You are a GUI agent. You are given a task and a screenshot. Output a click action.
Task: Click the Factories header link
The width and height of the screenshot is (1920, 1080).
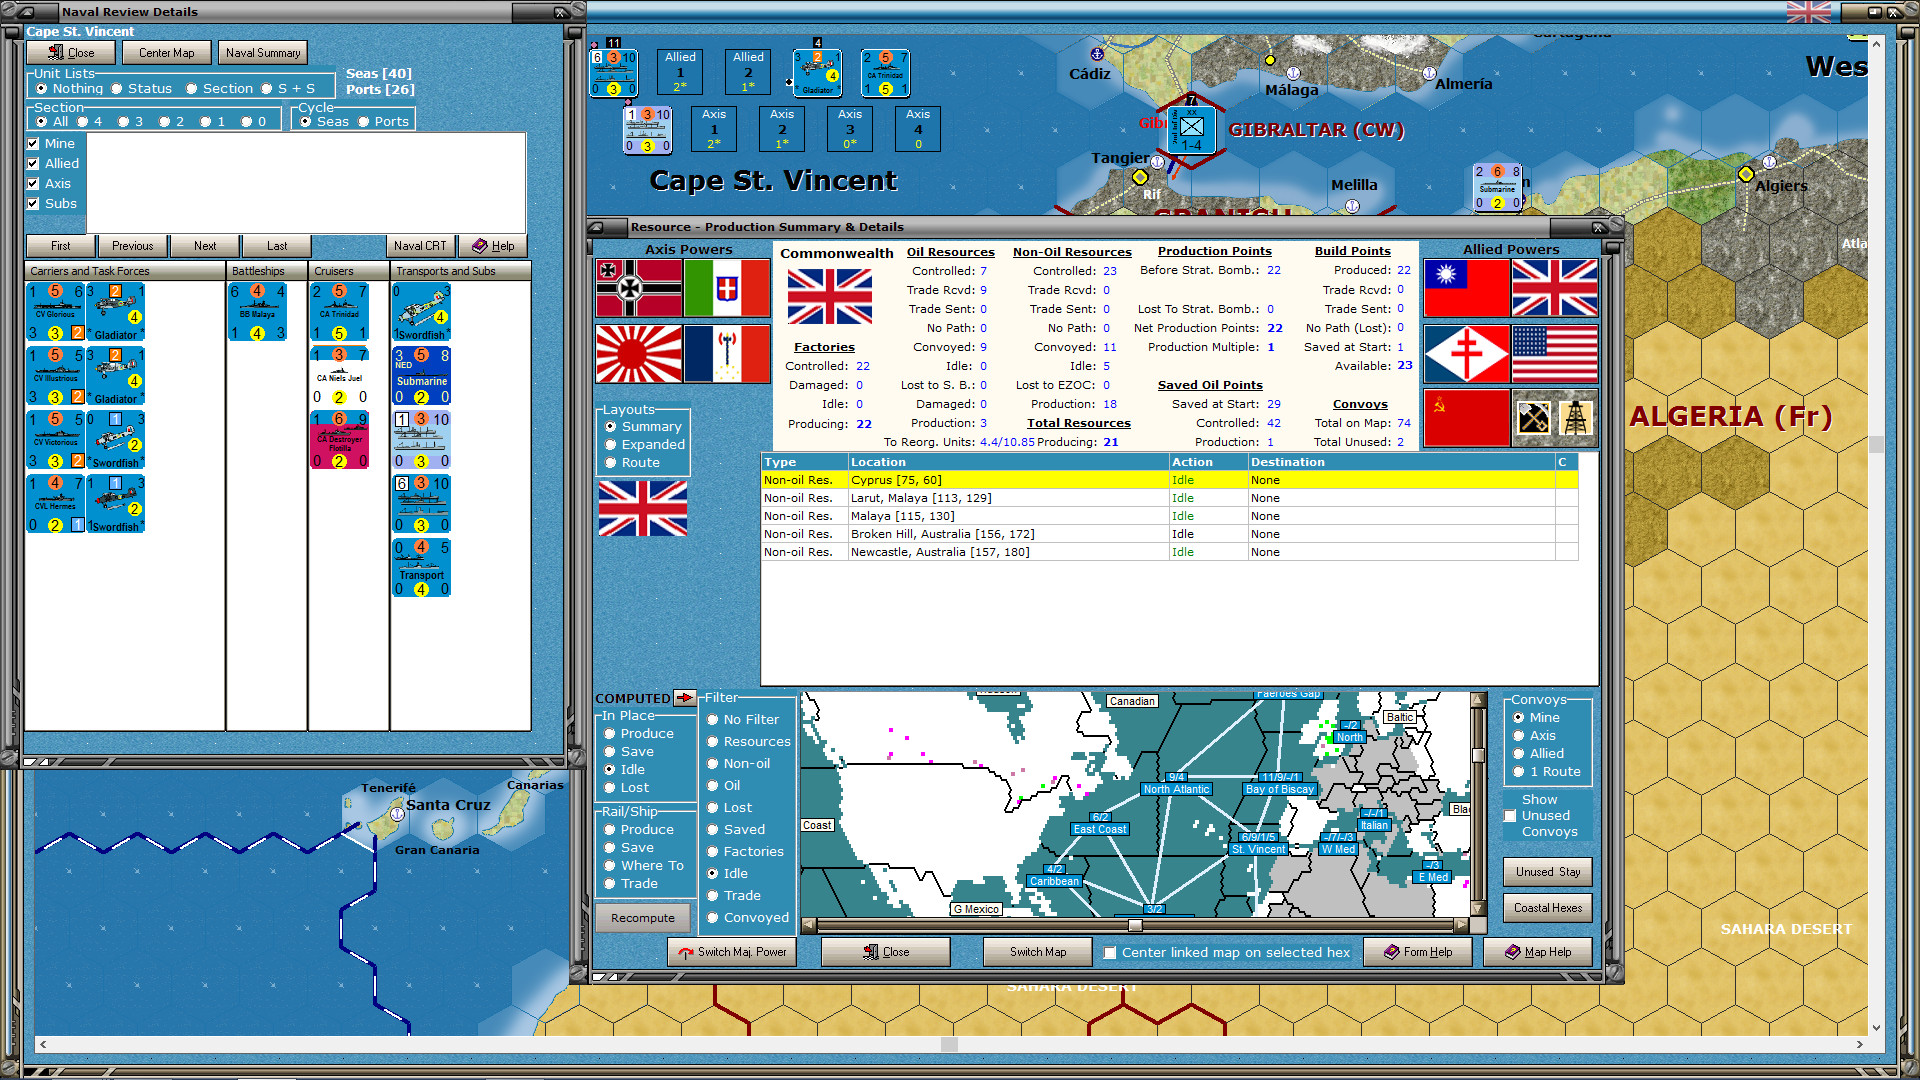(x=824, y=347)
